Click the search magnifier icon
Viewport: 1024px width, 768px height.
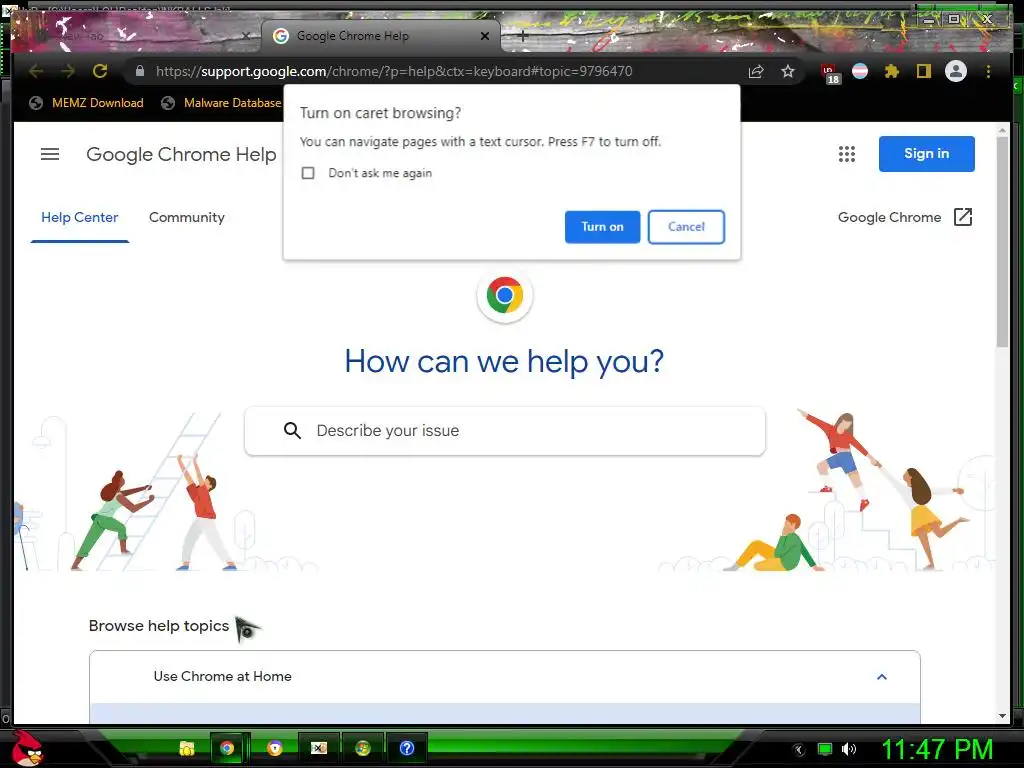click(293, 430)
